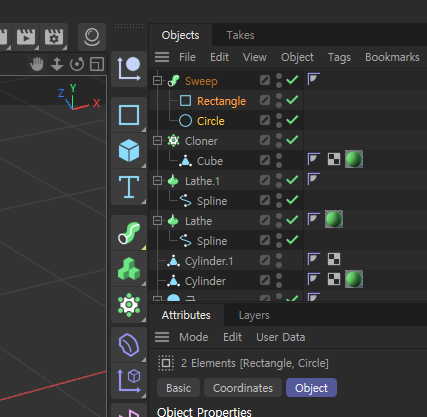Toggle the Lathe enable checkmark
Image resolution: width=427 pixels, height=417 pixels.
pos(292,220)
